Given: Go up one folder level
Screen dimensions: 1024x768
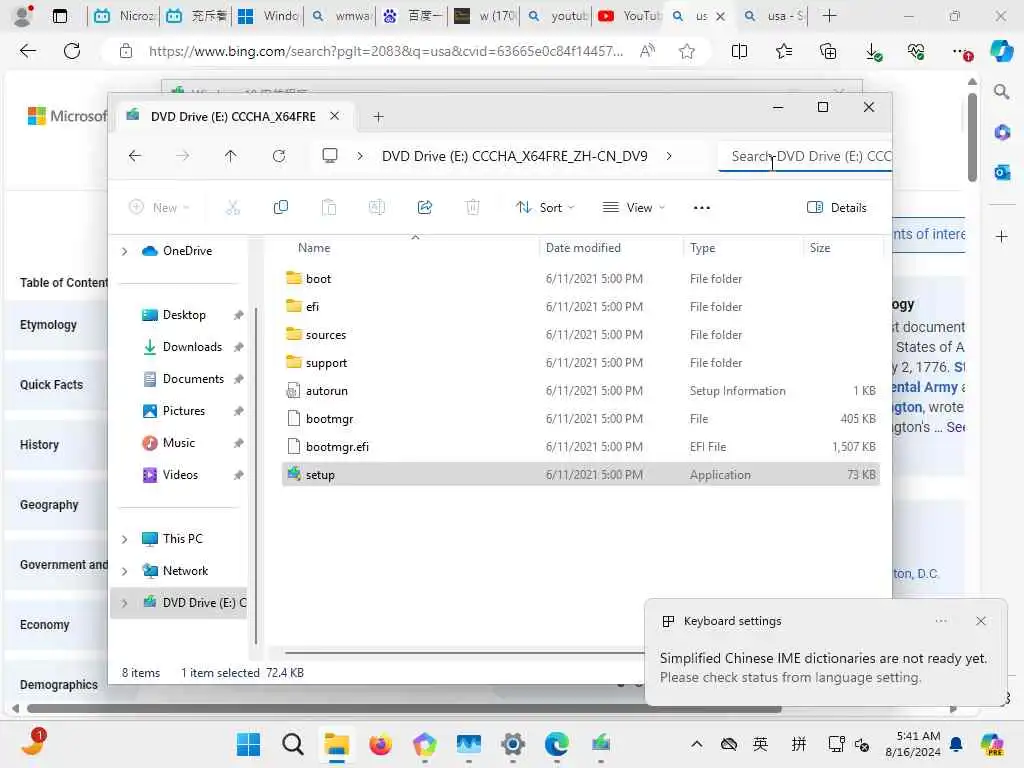Looking at the screenshot, I should click(x=231, y=156).
